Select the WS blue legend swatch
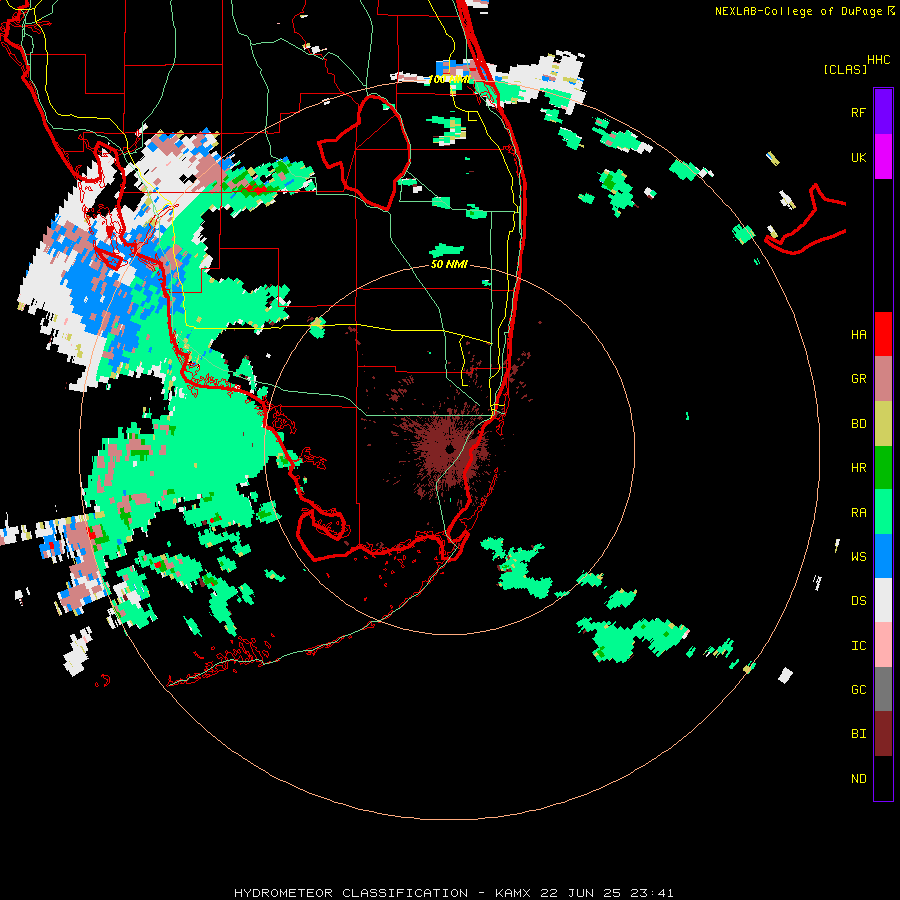Screen dimensions: 900x900 click(883, 556)
